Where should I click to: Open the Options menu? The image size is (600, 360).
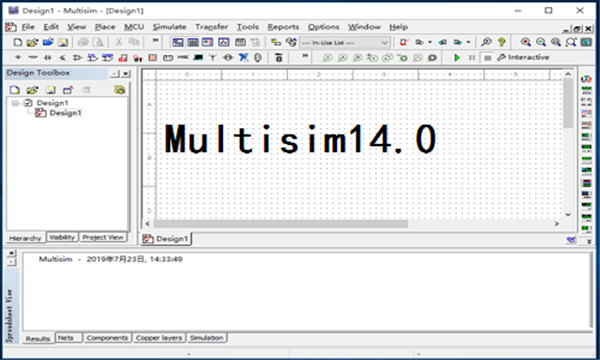(324, 27)
